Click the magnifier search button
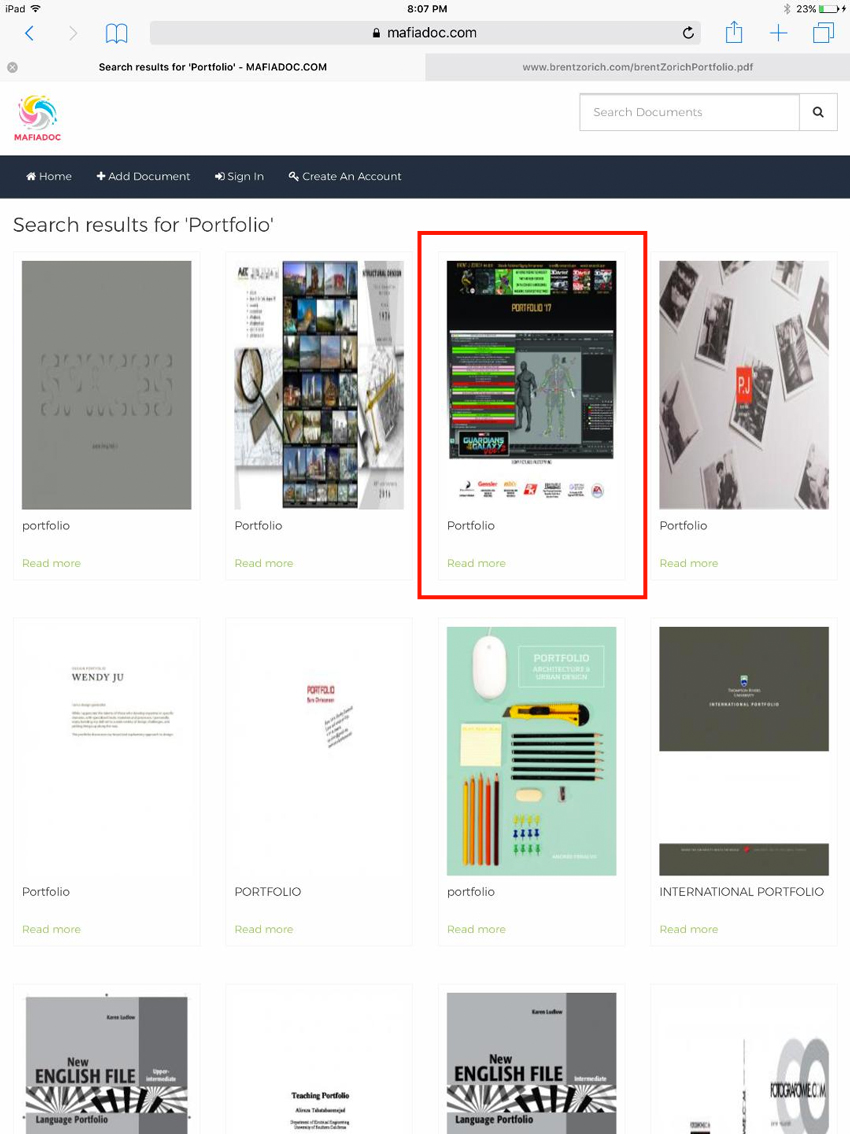Image resolution: width=850 pixels, height=1134 pixels. 818,112
